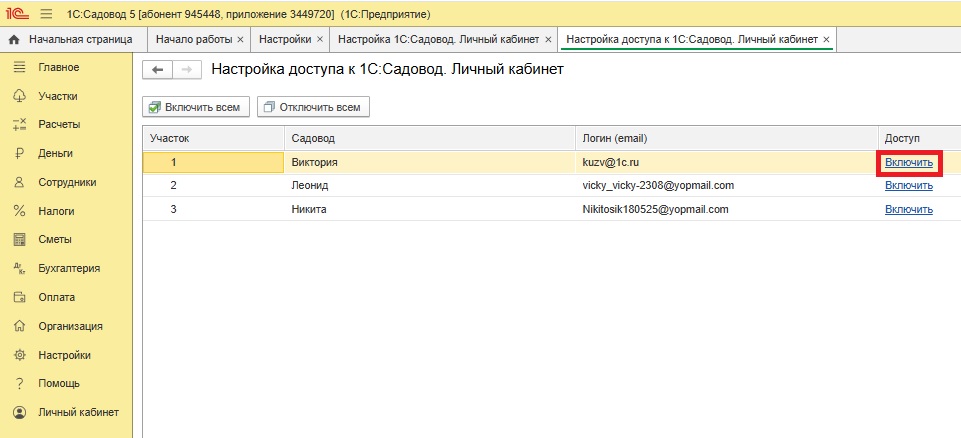Click the Бухгалтерия Дт/Кт icon
Screen dimensions: 961x438
(20, 268)
